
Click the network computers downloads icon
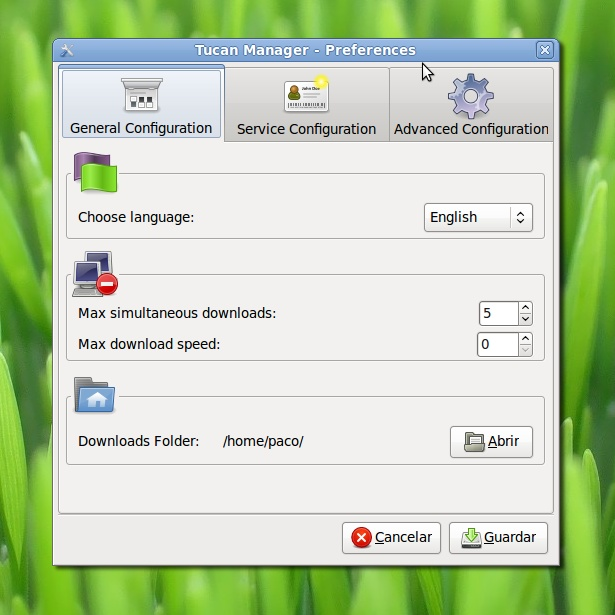[95, 274]
